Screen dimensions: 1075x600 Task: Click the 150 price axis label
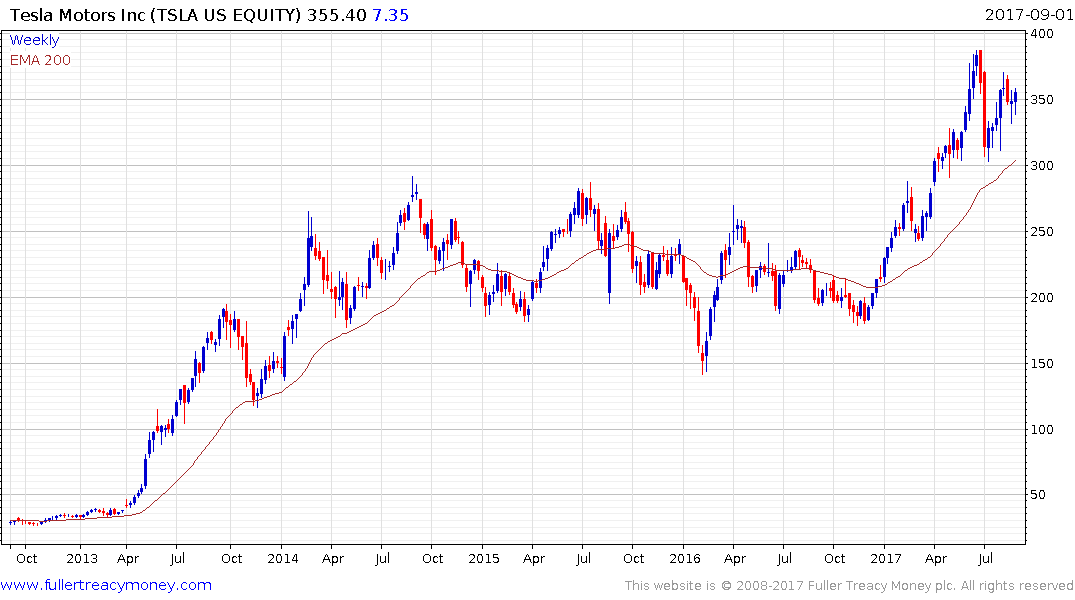1042,363
